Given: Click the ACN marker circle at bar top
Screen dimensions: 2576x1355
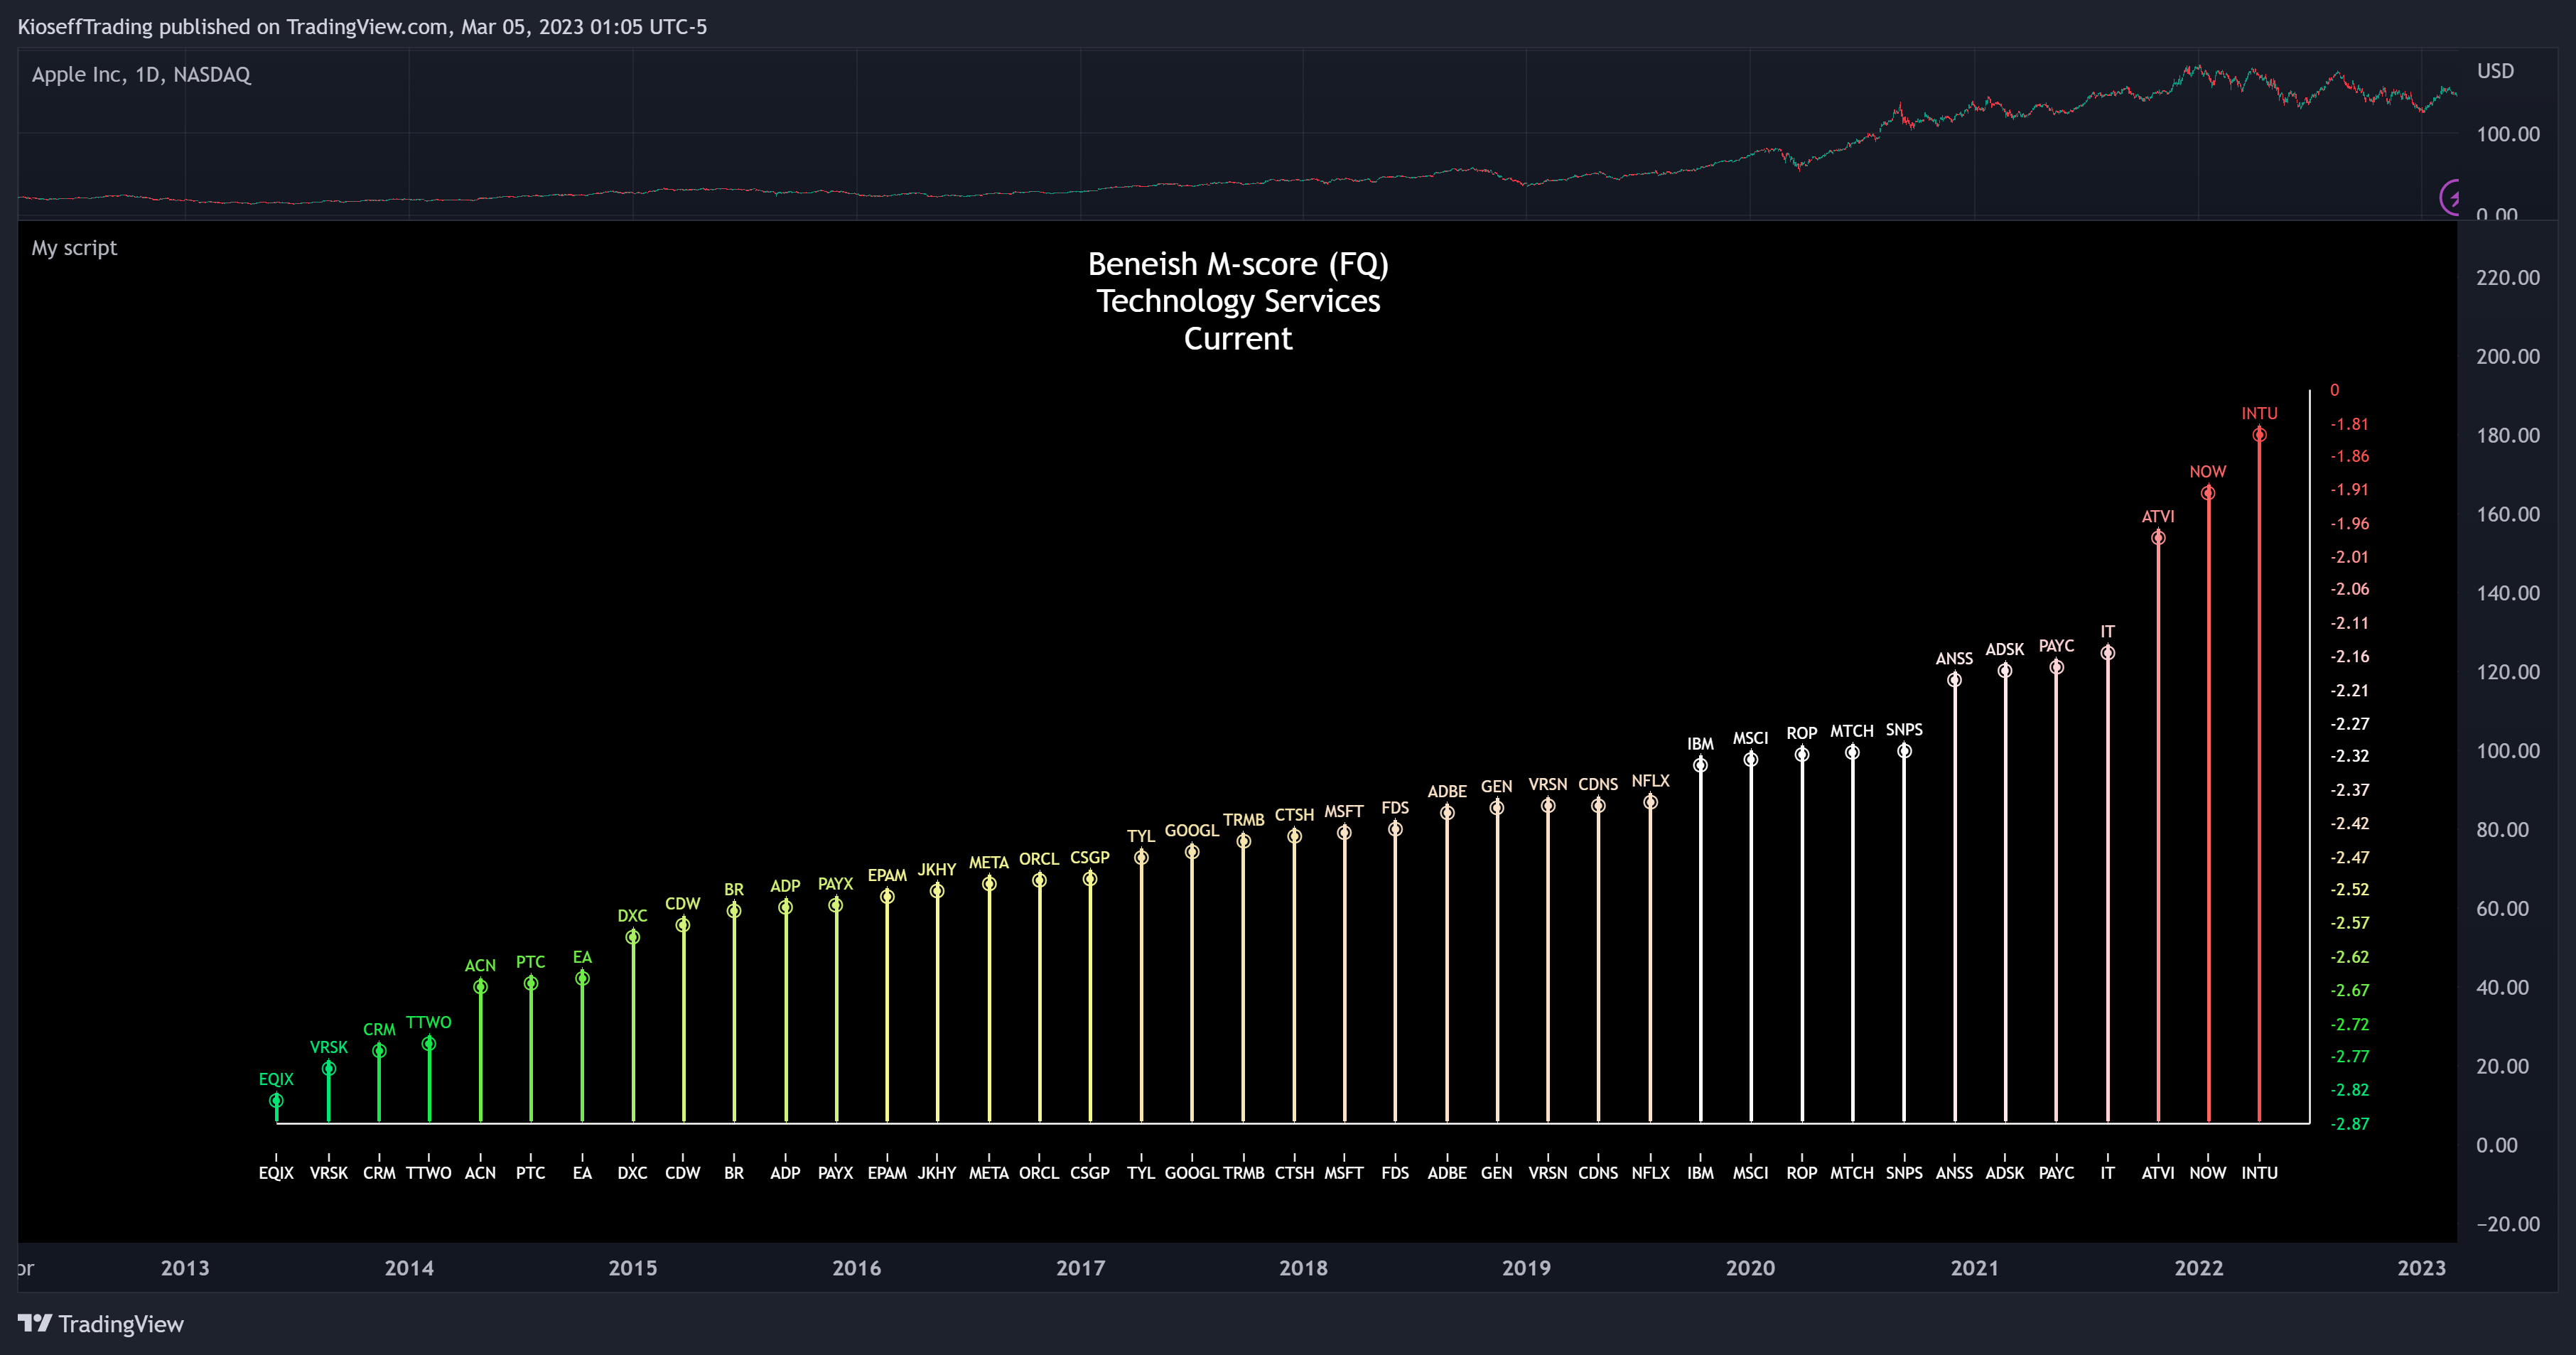Looking at the screenshot, I should [x=480, y=987].
